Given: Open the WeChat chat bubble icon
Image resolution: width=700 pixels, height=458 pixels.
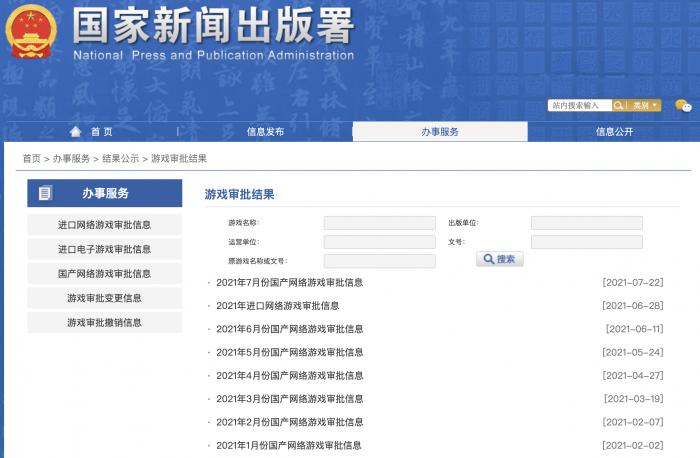Looking at the screenshot, I should coord(683,106).
